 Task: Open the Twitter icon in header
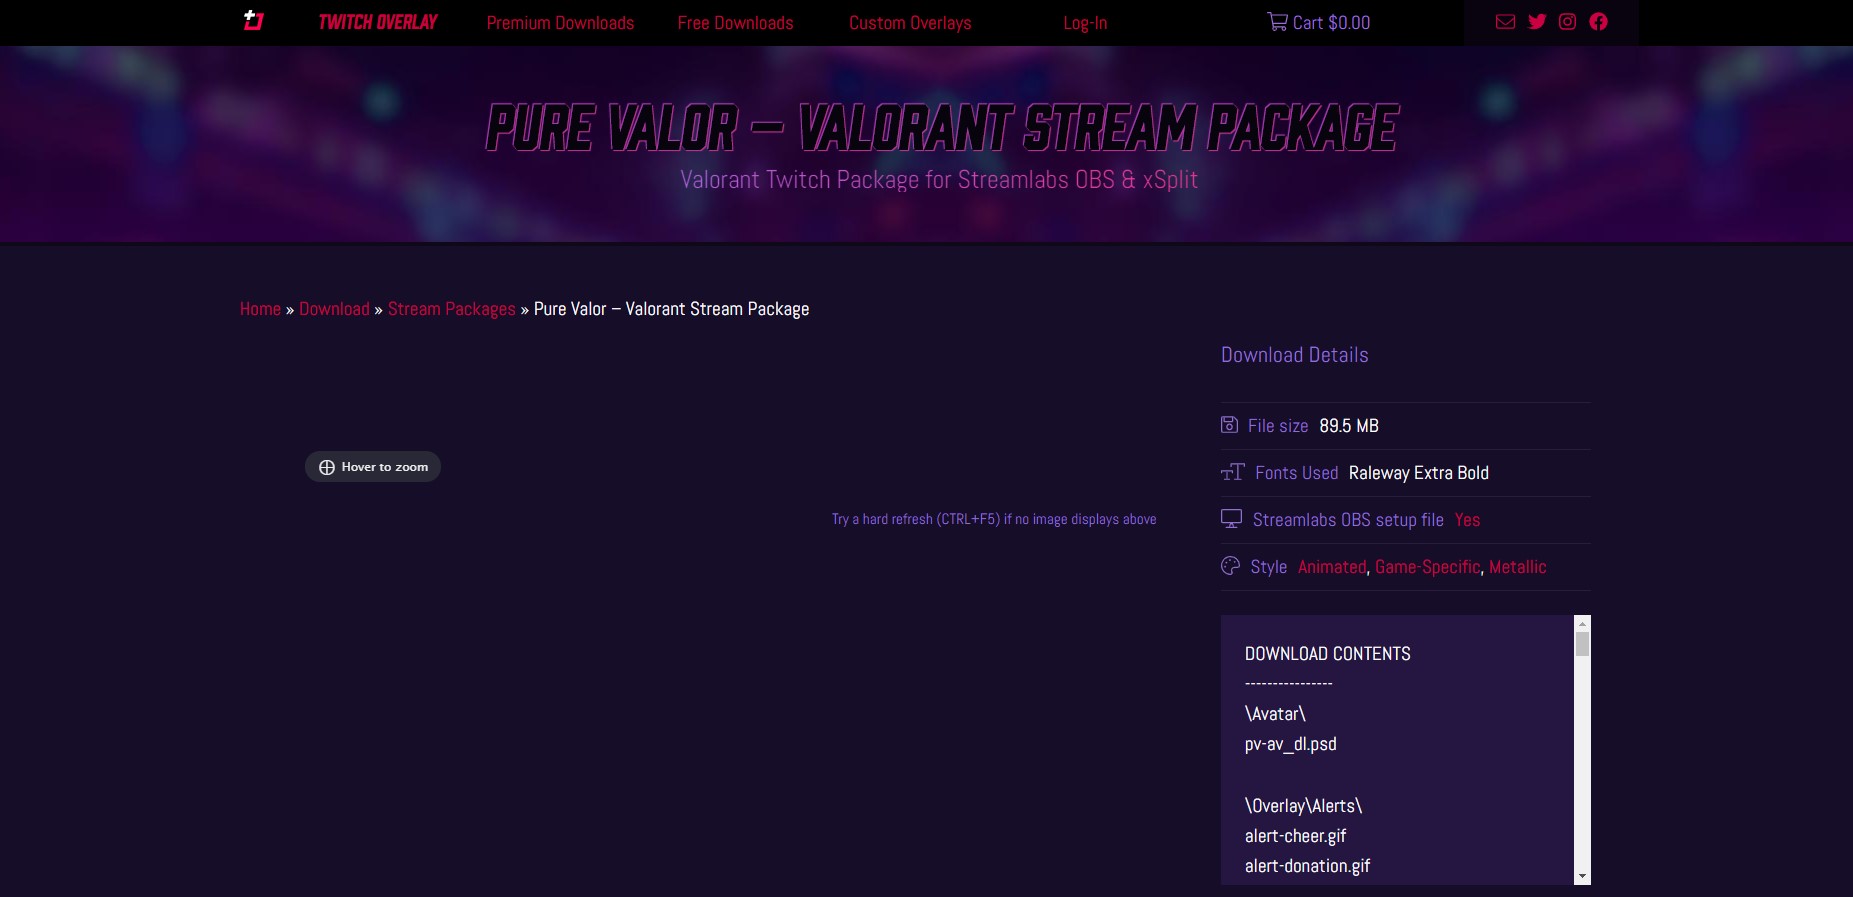[1537, 22]
